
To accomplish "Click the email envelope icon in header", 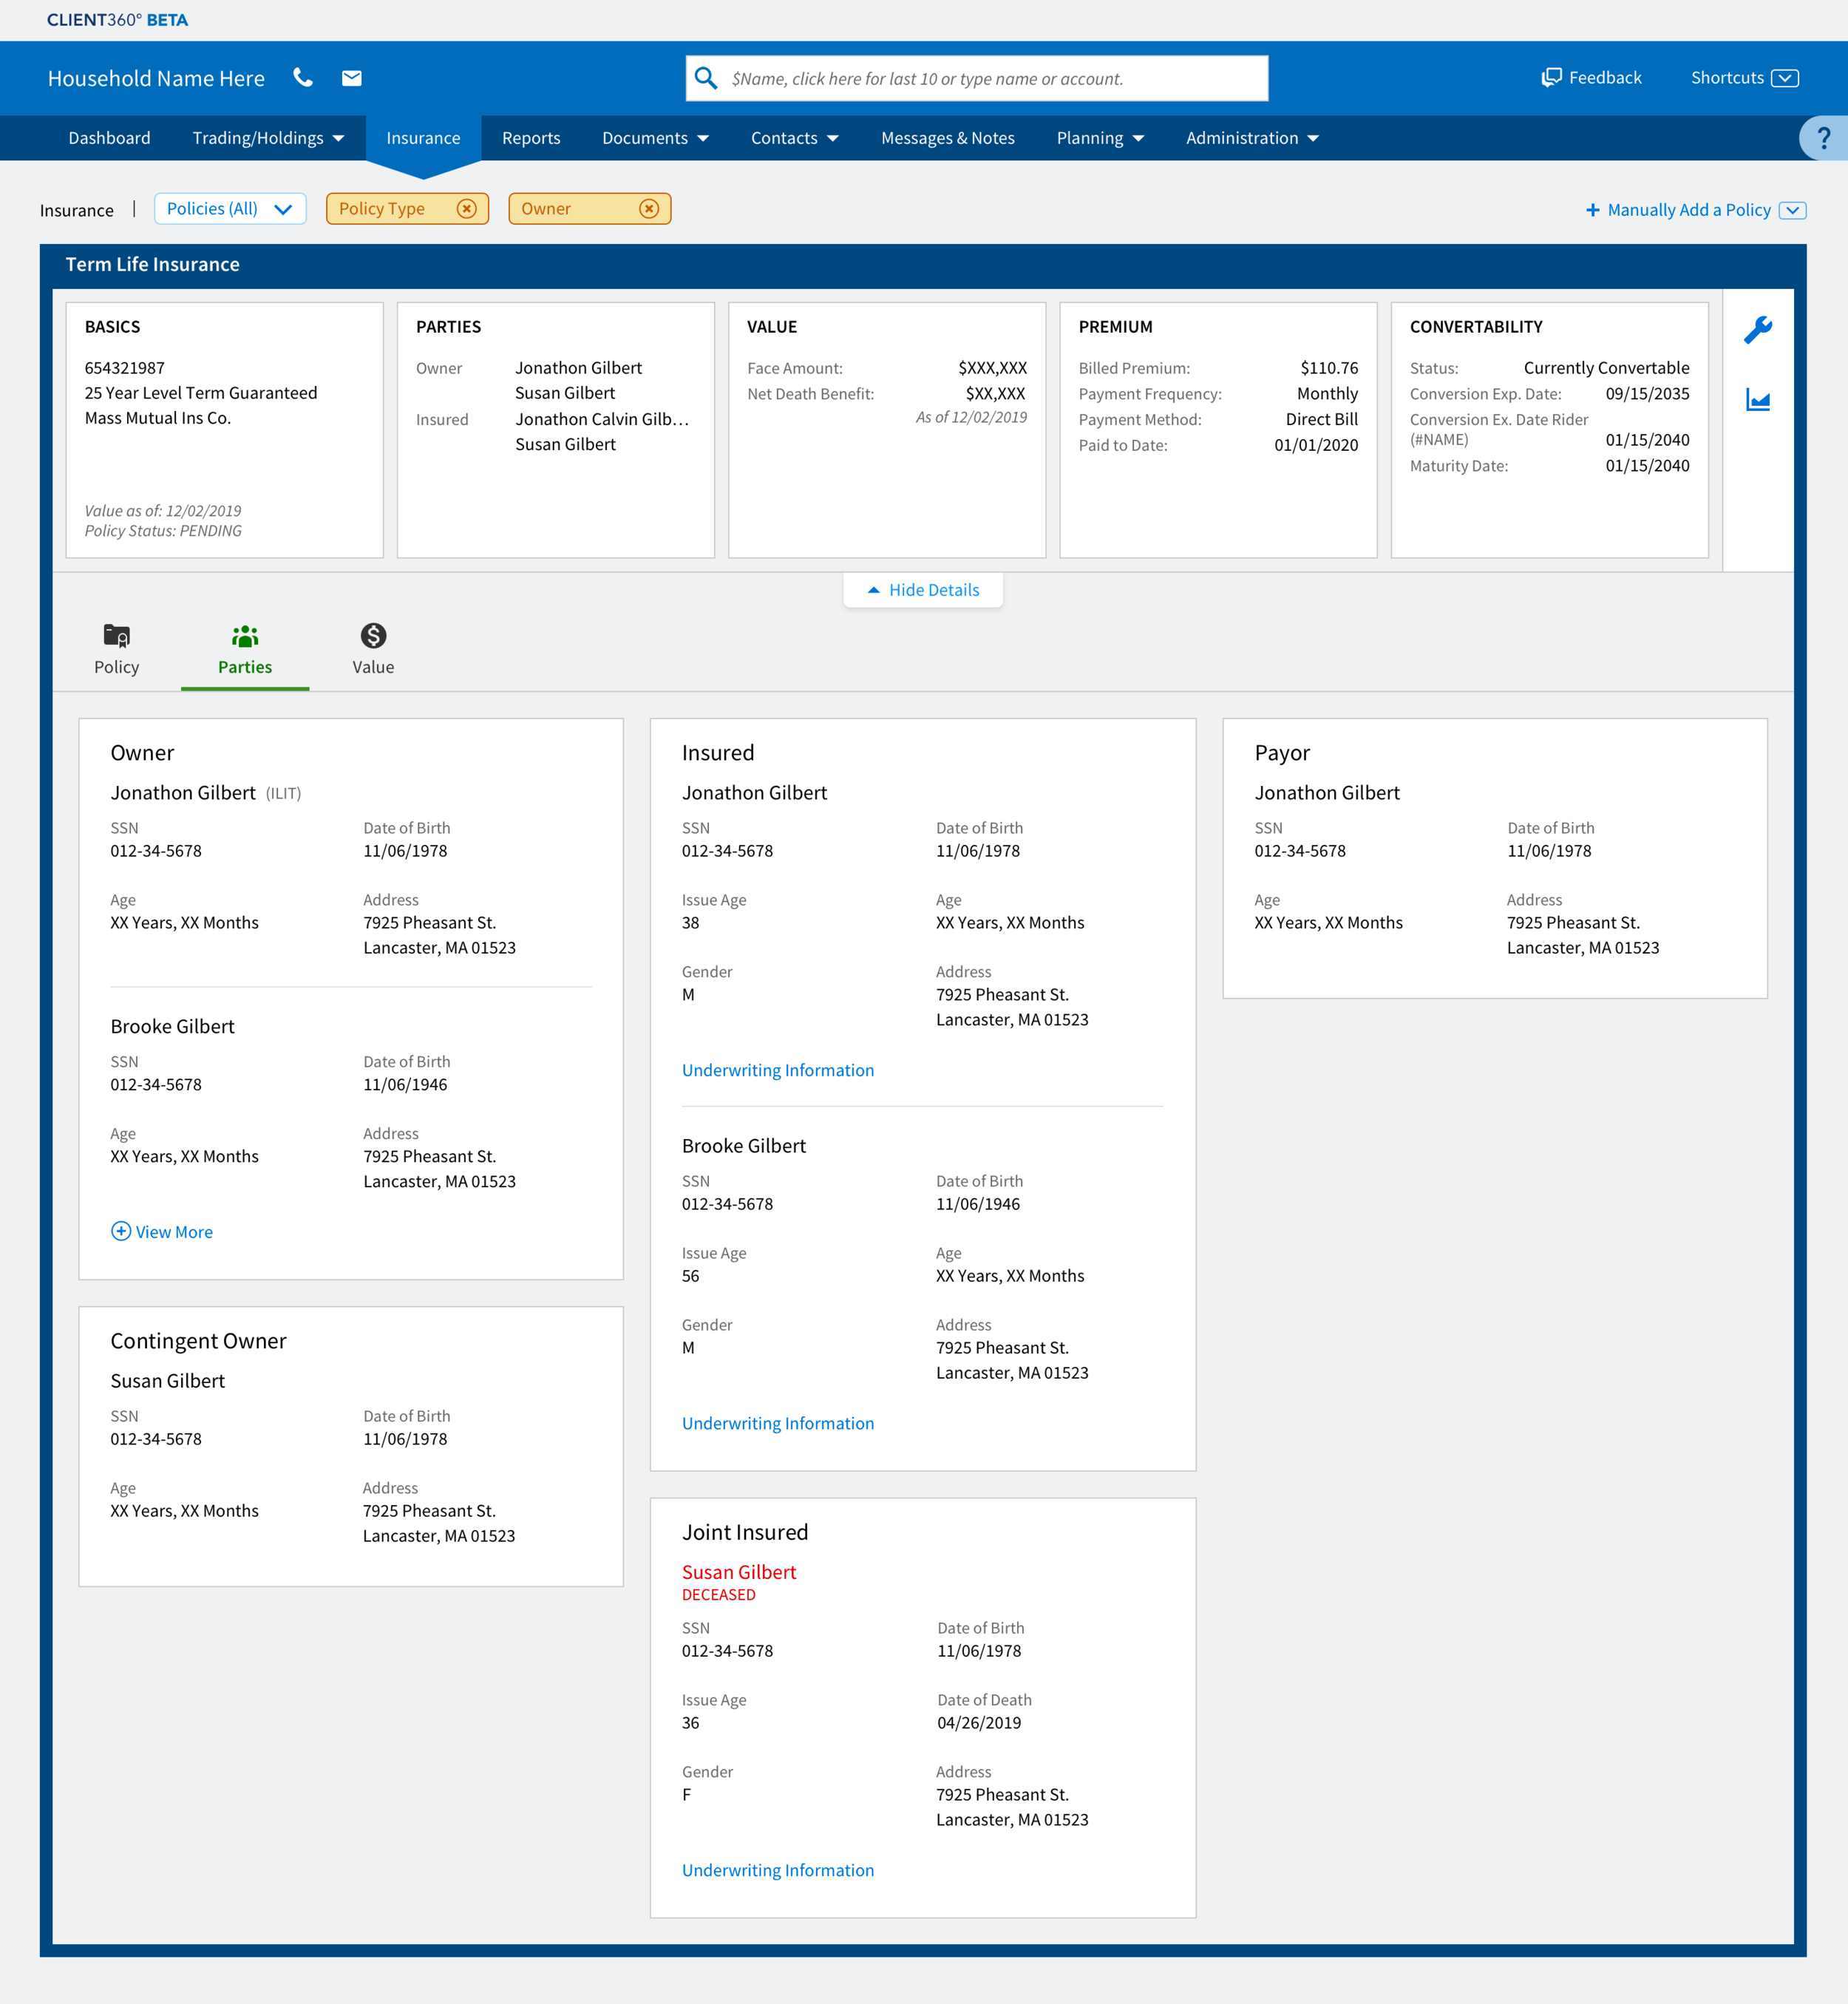I will 351,78.
